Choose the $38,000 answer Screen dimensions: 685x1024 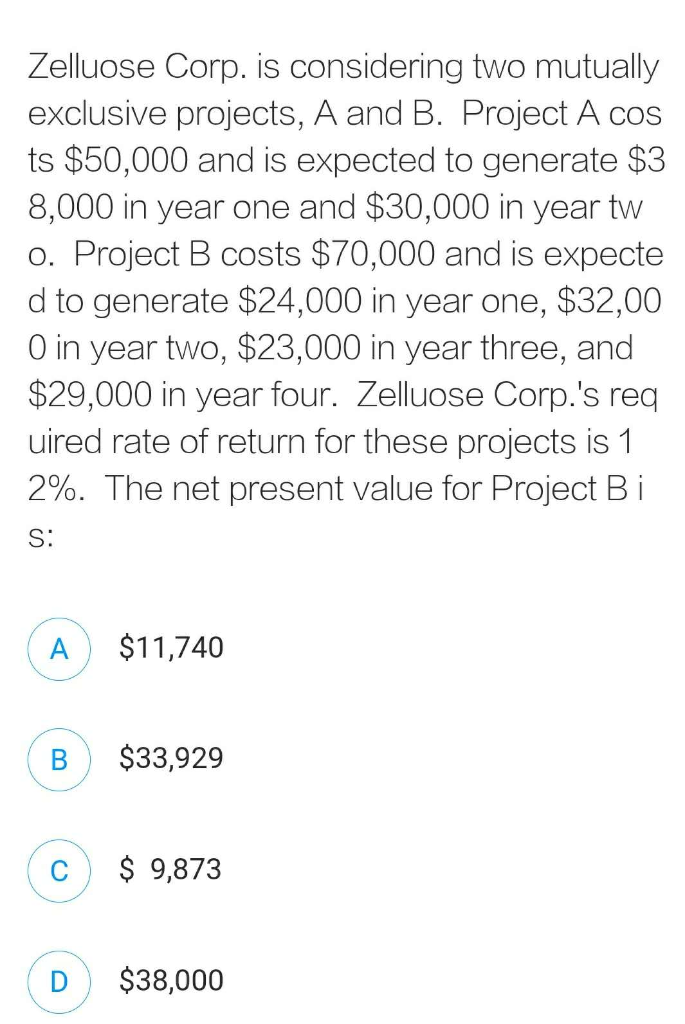(x=171, y=982)
